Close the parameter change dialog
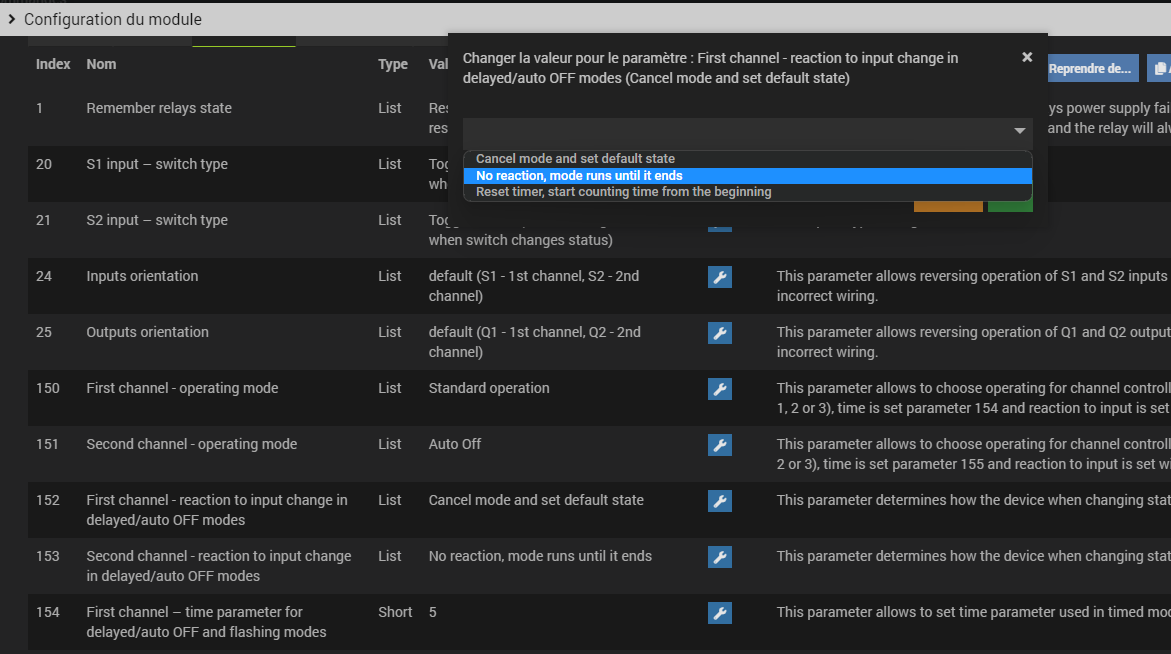Viewport: 1171px width, 654px height. (x=1027, y=58)
